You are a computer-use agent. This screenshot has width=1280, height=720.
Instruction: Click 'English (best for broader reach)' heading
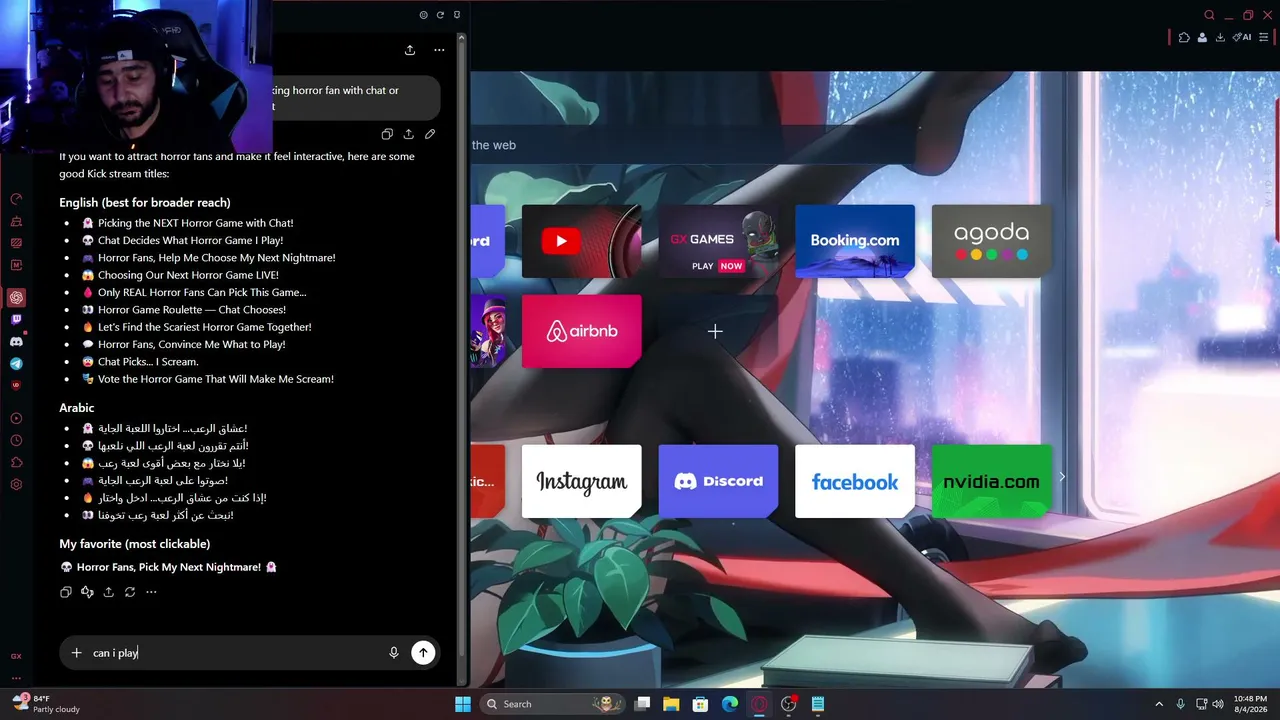[x=145, y=203]
